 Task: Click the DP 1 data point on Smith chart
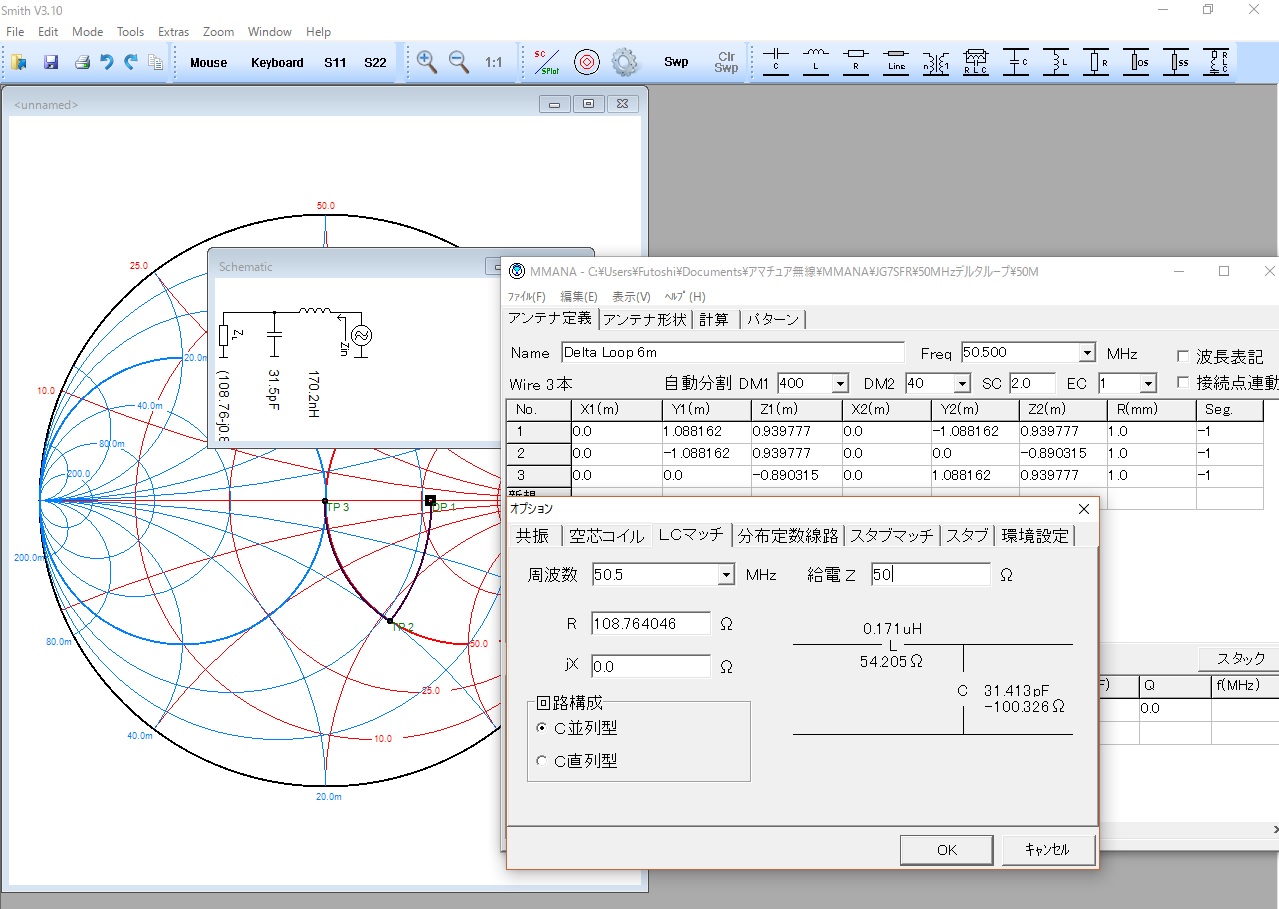click(430, 499)
